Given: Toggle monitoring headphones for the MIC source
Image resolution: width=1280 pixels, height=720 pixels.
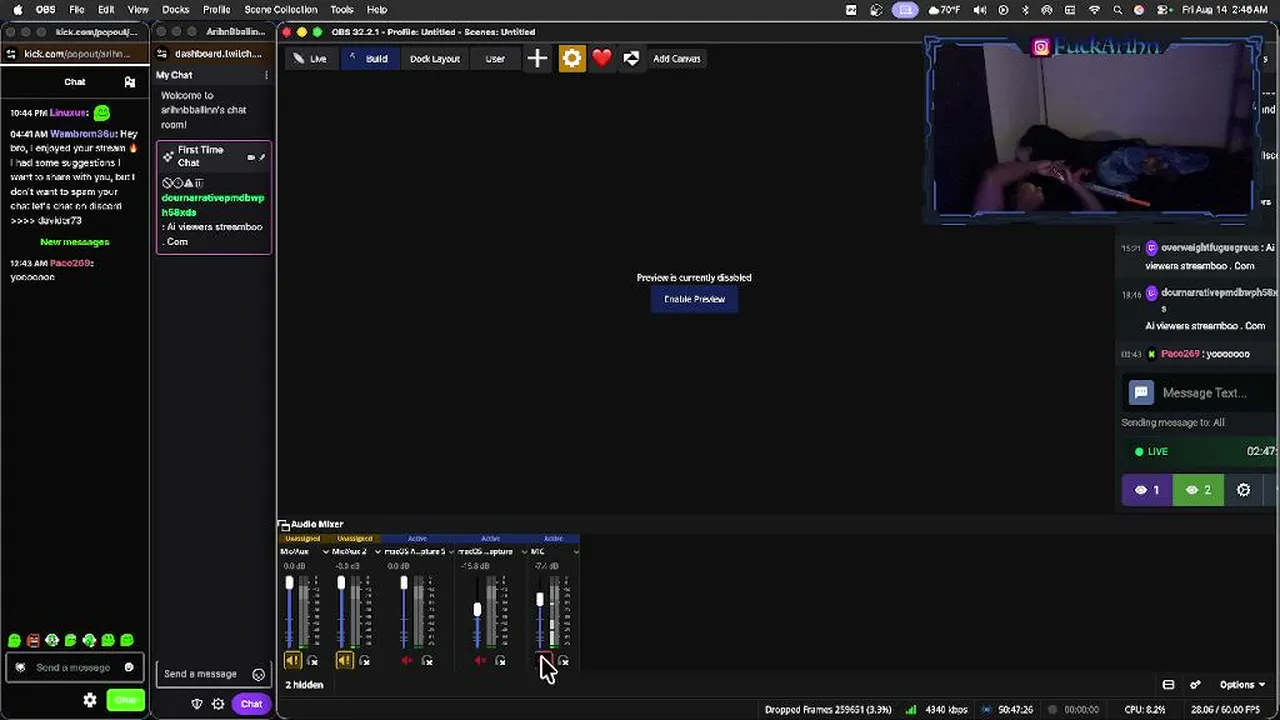Looking at the screenshot, I should pos(564,661).
